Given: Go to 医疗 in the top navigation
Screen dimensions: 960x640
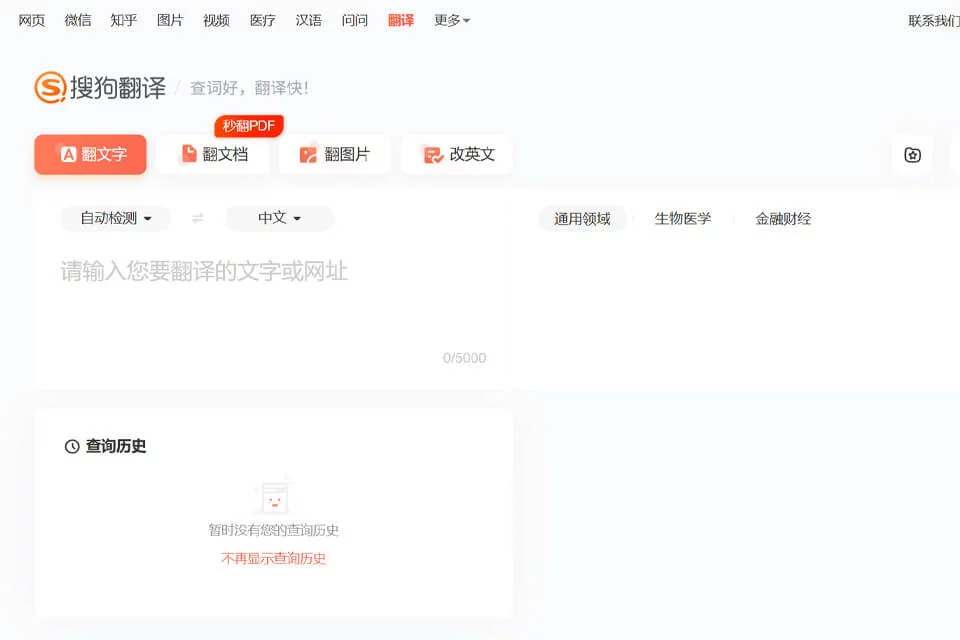Looking at the screenshot, I should coord(263,20).
